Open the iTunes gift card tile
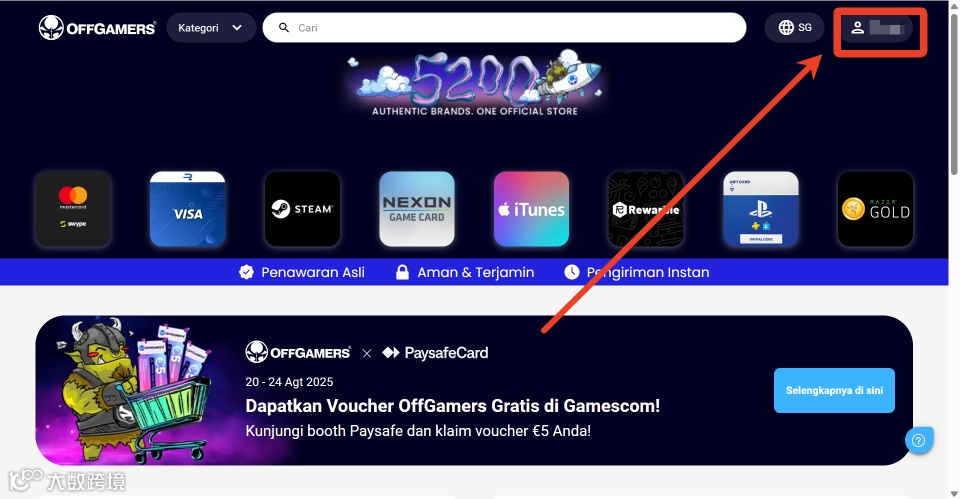Image resolution: width=960 pixels, height=499 pixels. click(531, 209)
